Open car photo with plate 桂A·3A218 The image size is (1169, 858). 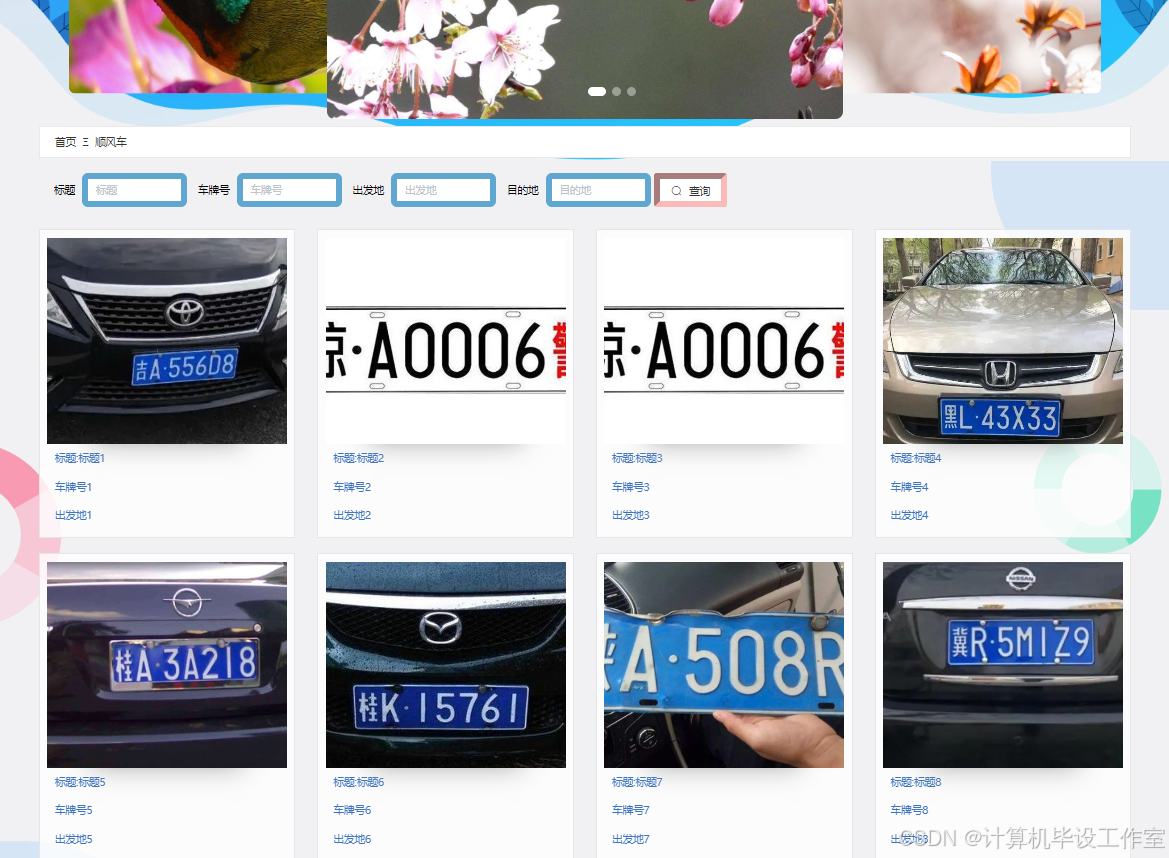pos(167,665)
